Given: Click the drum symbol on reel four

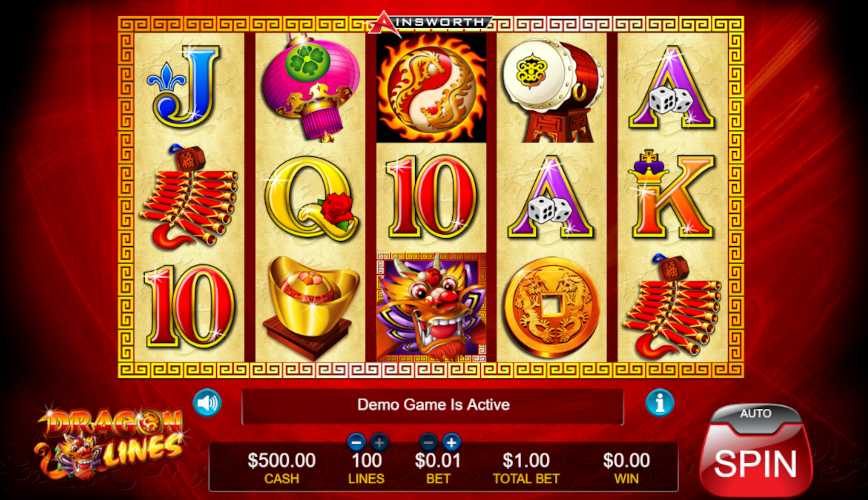Looking at the screenshot, I should point(554,90).
